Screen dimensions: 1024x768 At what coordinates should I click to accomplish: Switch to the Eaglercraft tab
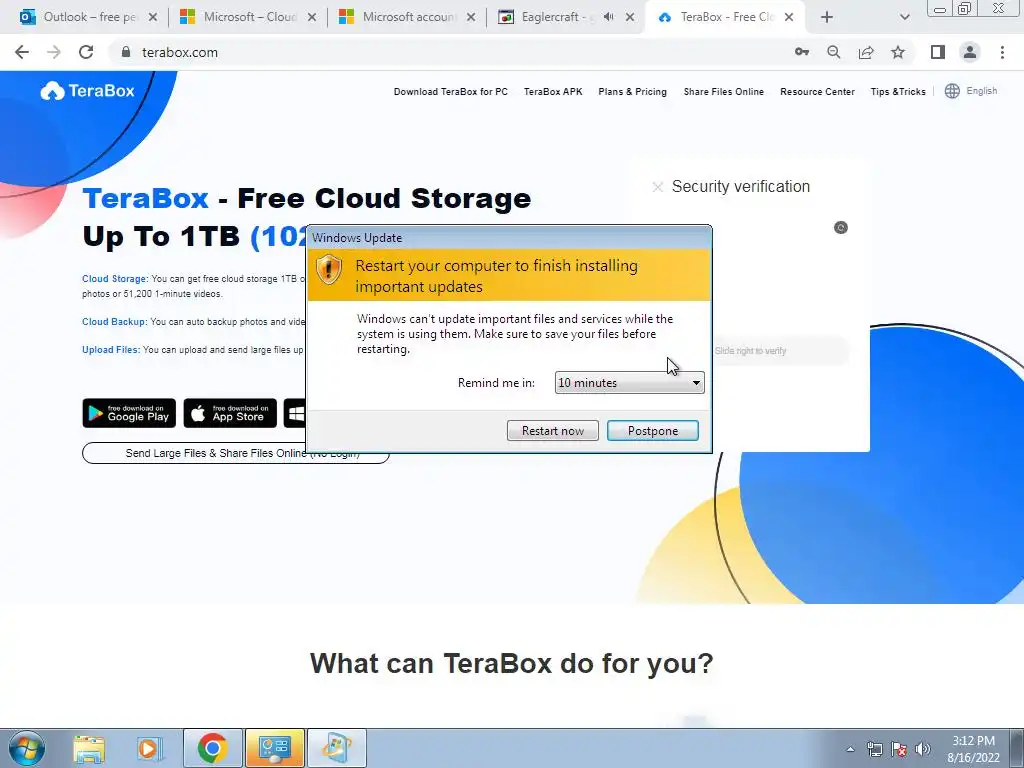click(x=565, y=17)
